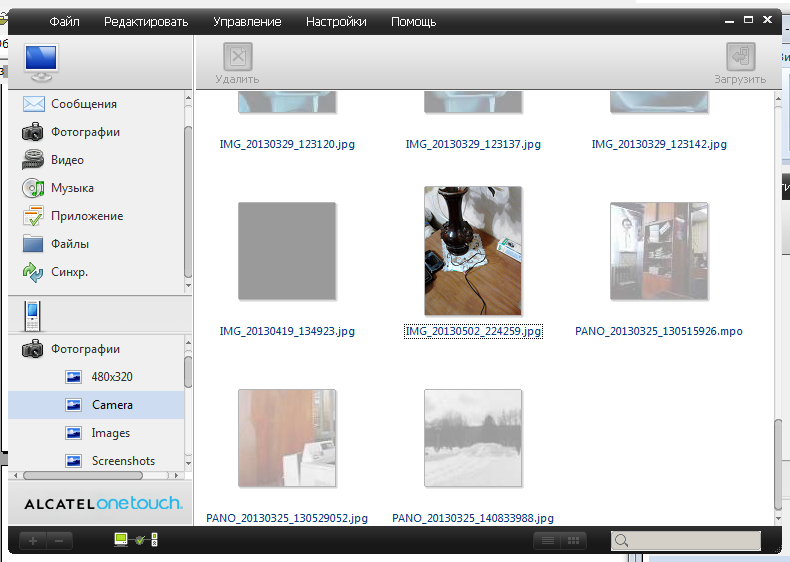Click file name IMG_20130329_123142.jpg
Screen dimensions: 790x562
point(659,144)
